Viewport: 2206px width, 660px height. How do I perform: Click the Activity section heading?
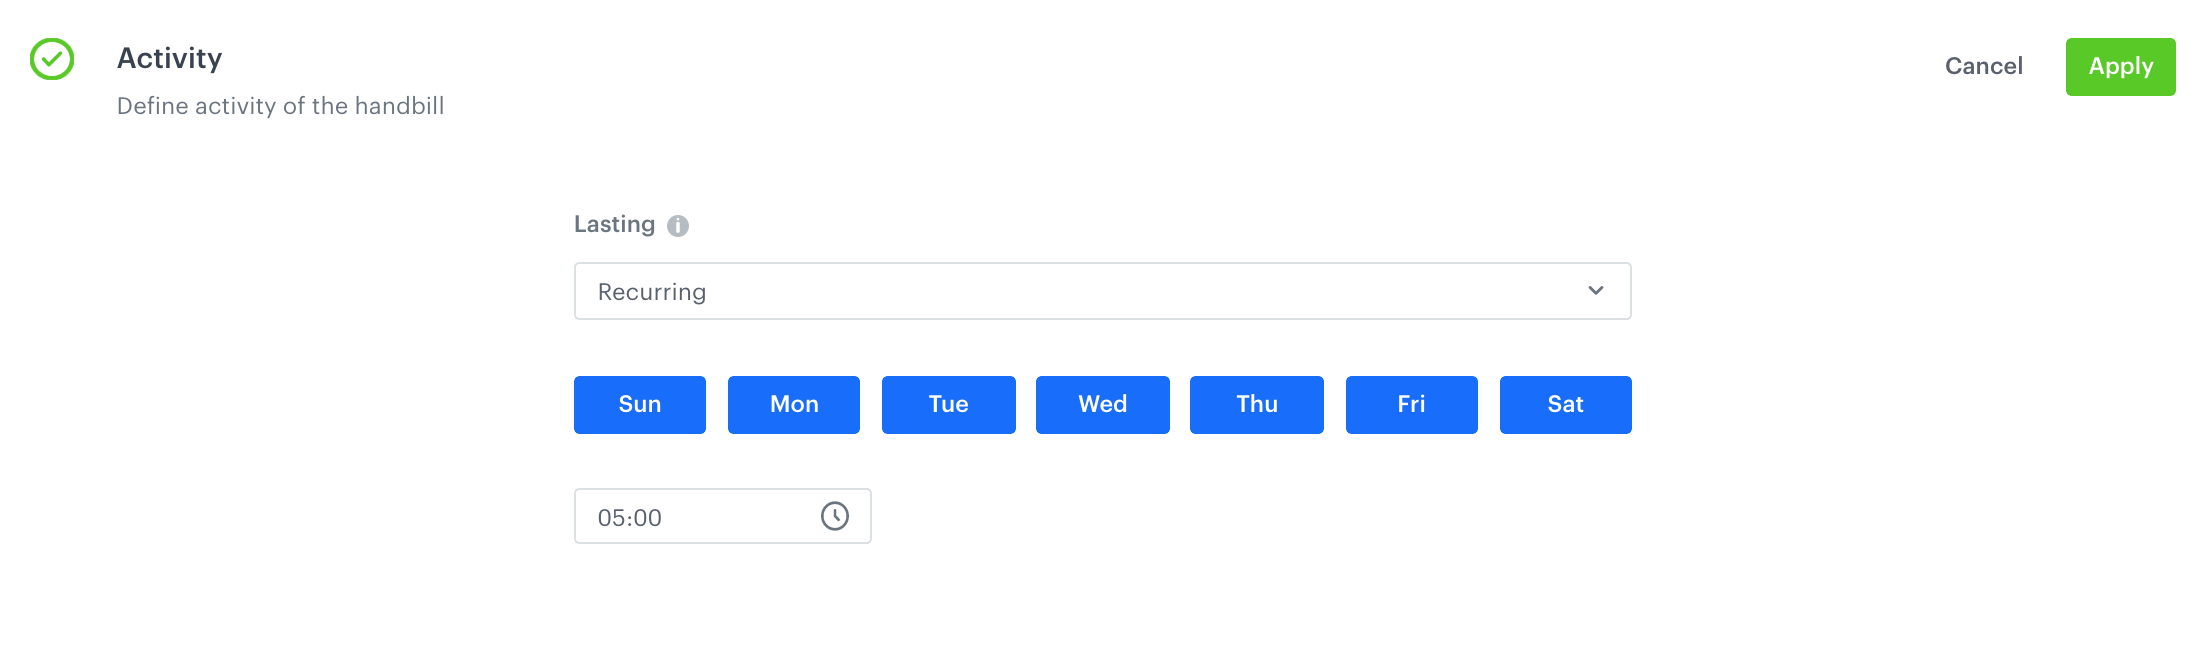click(x=170, y=59)
